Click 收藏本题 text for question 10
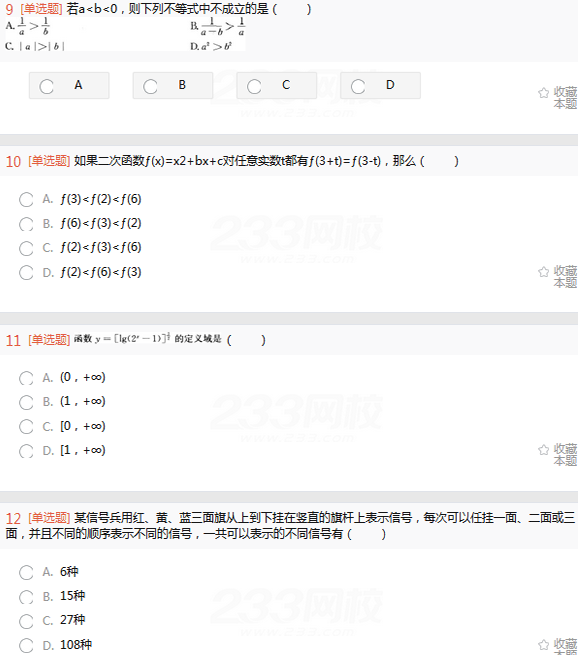Viewport: 585px width, 658px height. click(x=565, y=277)
